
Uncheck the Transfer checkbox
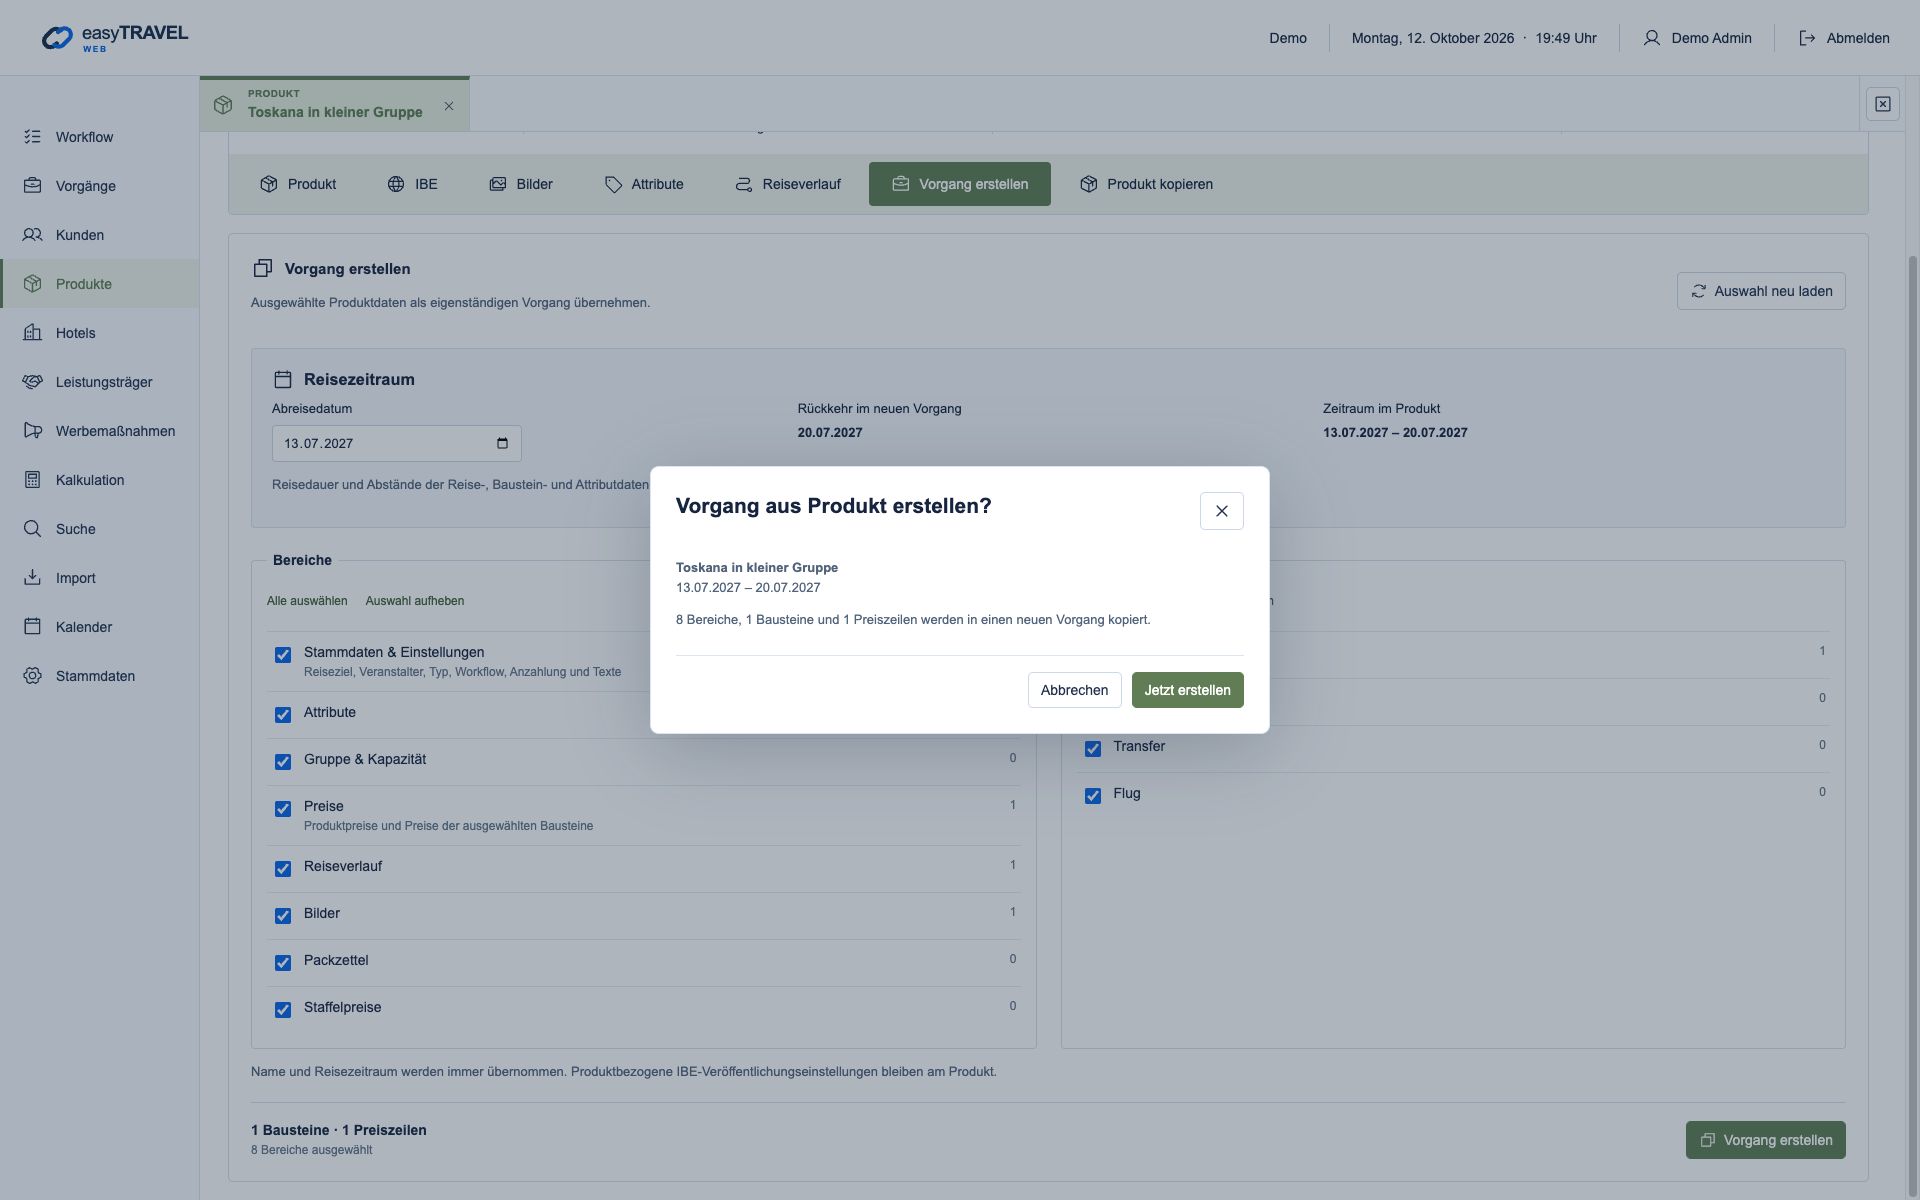1093,749
